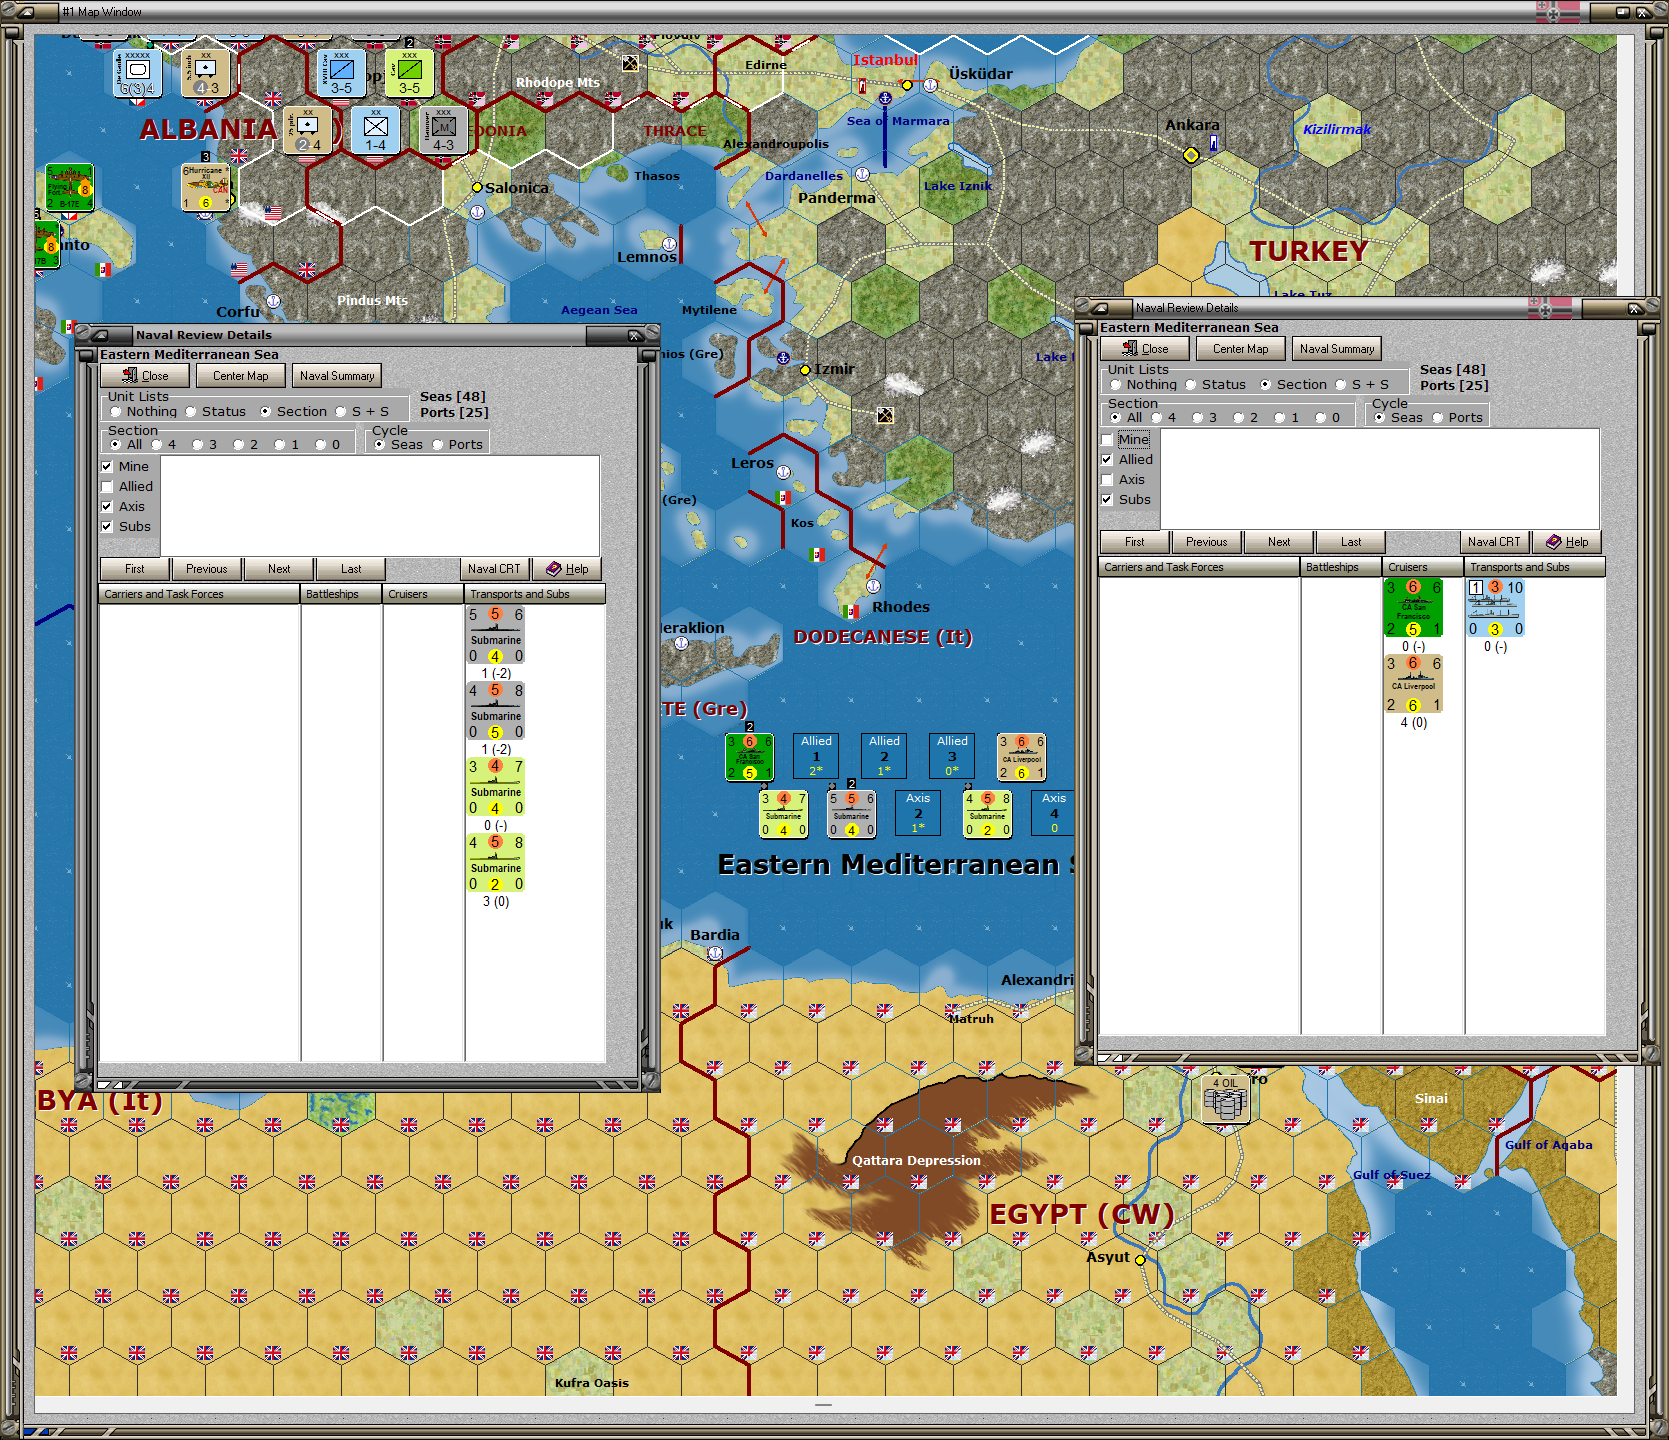Check Allied checkbox in left Naval Review window
This screenshot has height=1440, width=1669.
[107, 487]
